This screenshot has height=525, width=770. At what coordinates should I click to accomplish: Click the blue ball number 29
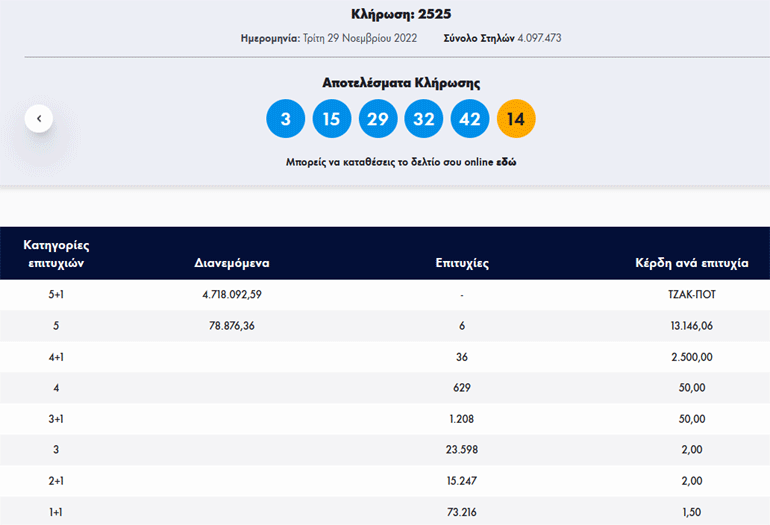(378, 119)
